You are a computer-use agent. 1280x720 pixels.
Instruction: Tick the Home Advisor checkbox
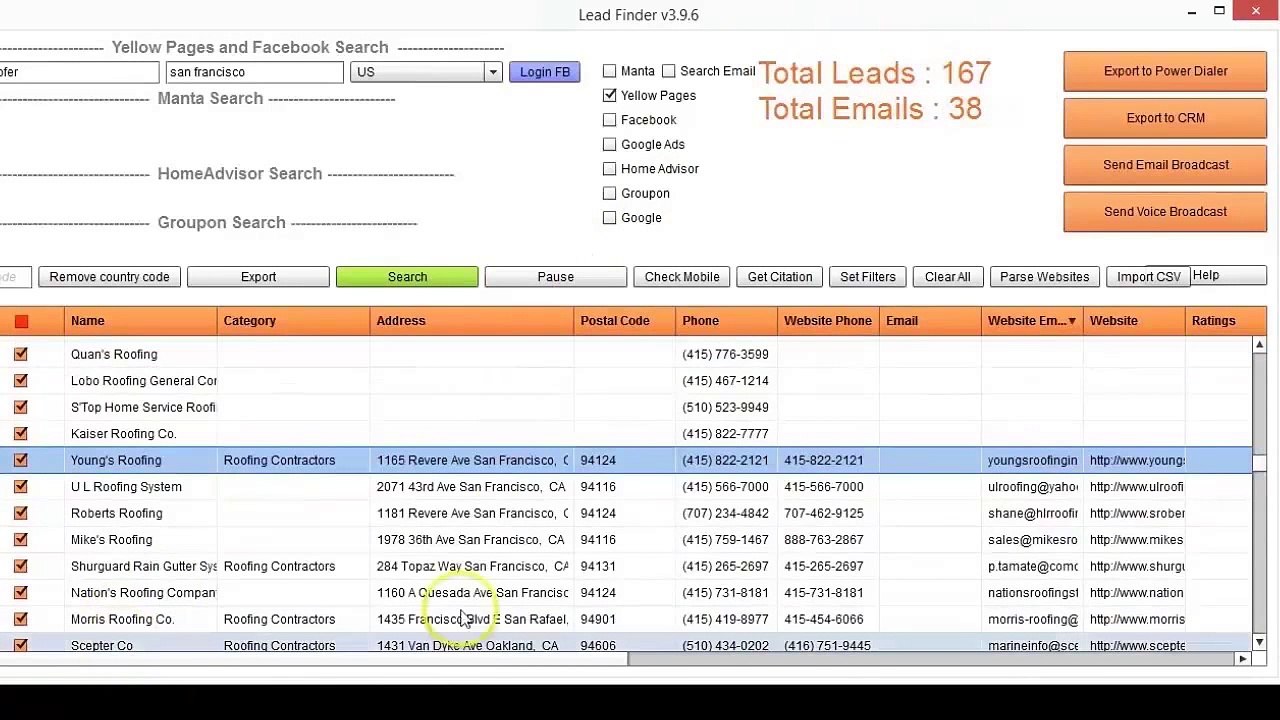[610, 169]
